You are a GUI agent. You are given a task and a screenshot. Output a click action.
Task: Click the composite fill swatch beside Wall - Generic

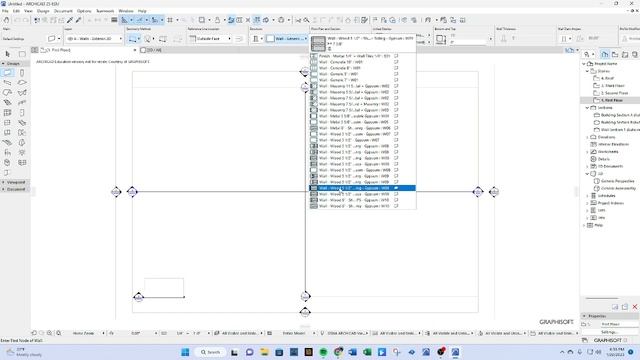[270, 39]
